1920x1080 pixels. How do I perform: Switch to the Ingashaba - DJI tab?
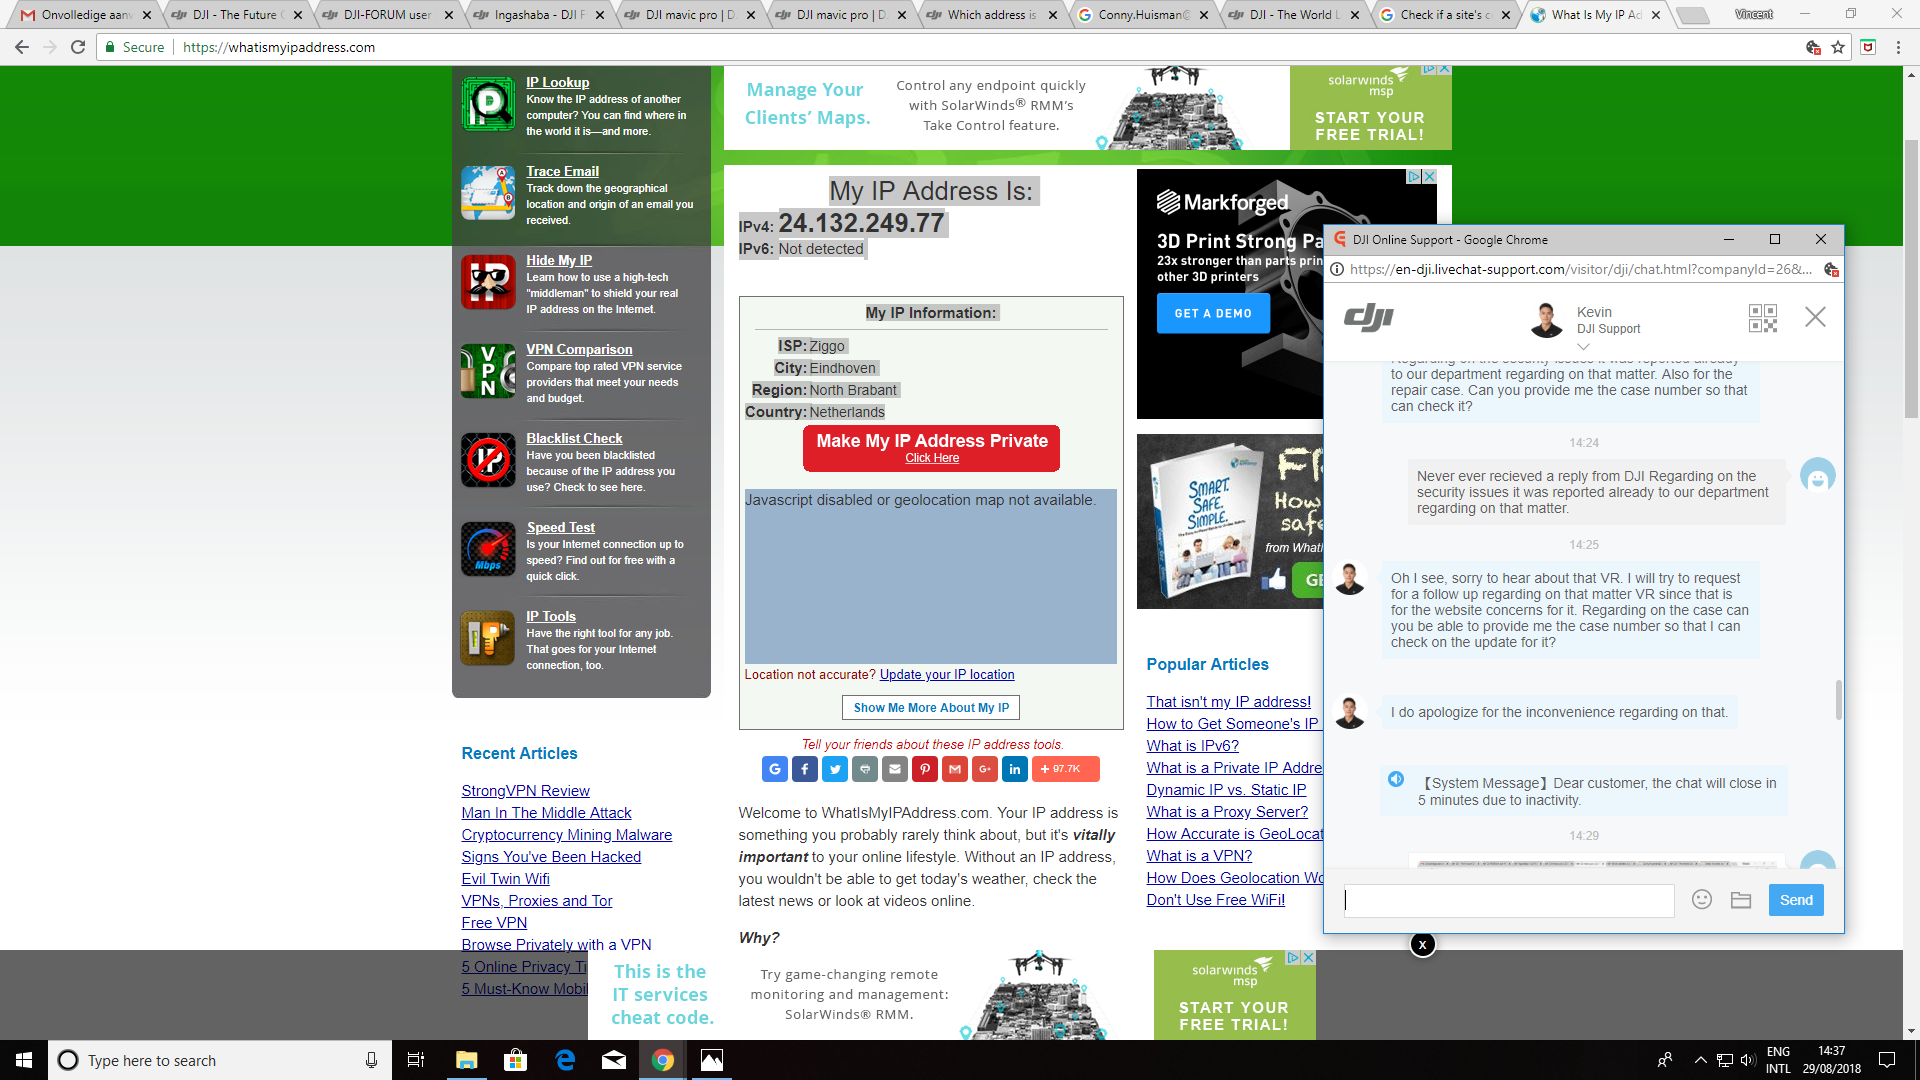point(540,15)
